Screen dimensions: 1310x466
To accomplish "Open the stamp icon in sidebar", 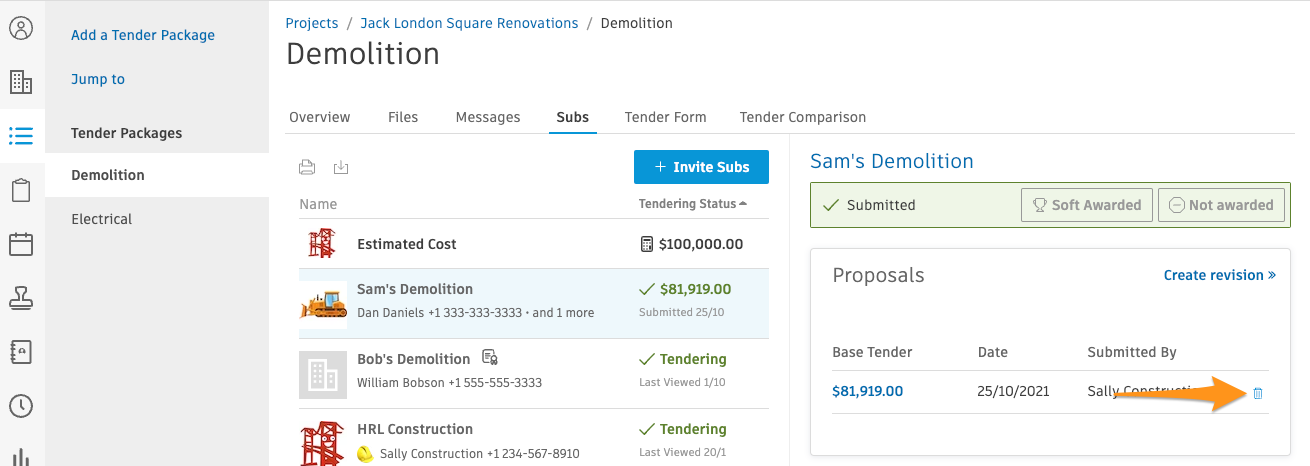I will 21,298.
